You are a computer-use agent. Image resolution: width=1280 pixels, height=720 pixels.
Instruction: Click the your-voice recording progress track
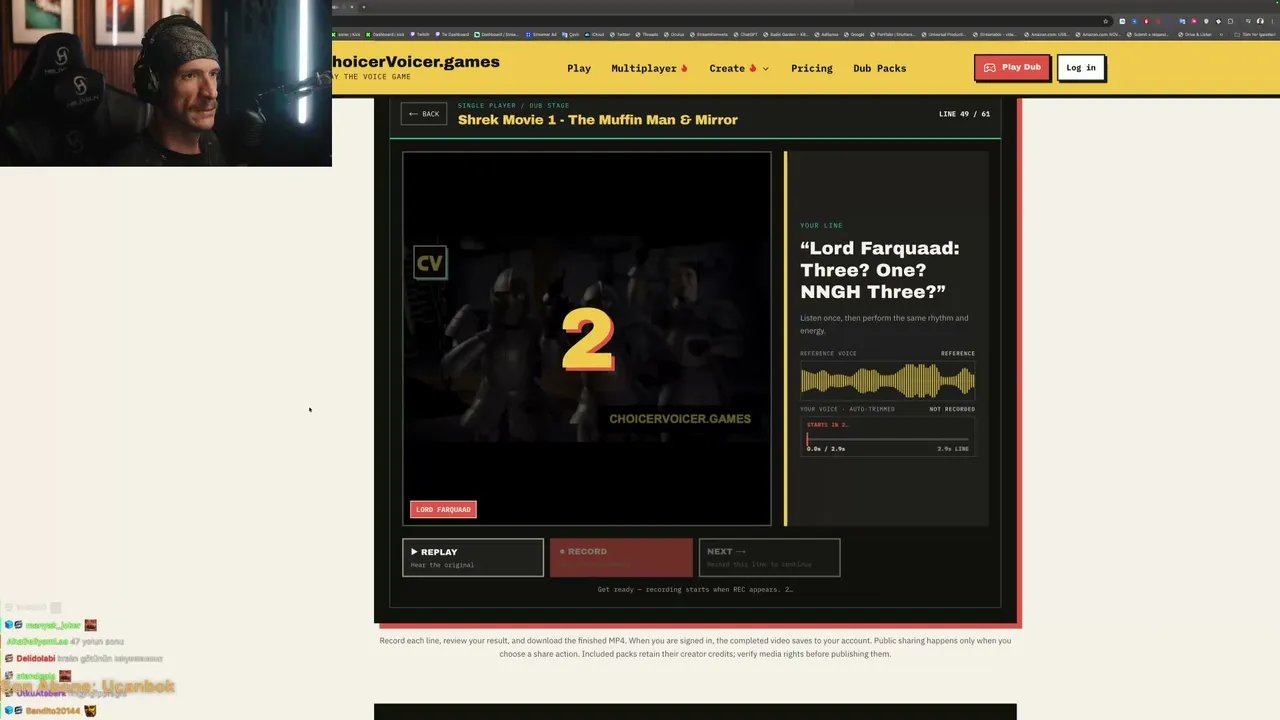pyautogui.click(x=888, y=439)
